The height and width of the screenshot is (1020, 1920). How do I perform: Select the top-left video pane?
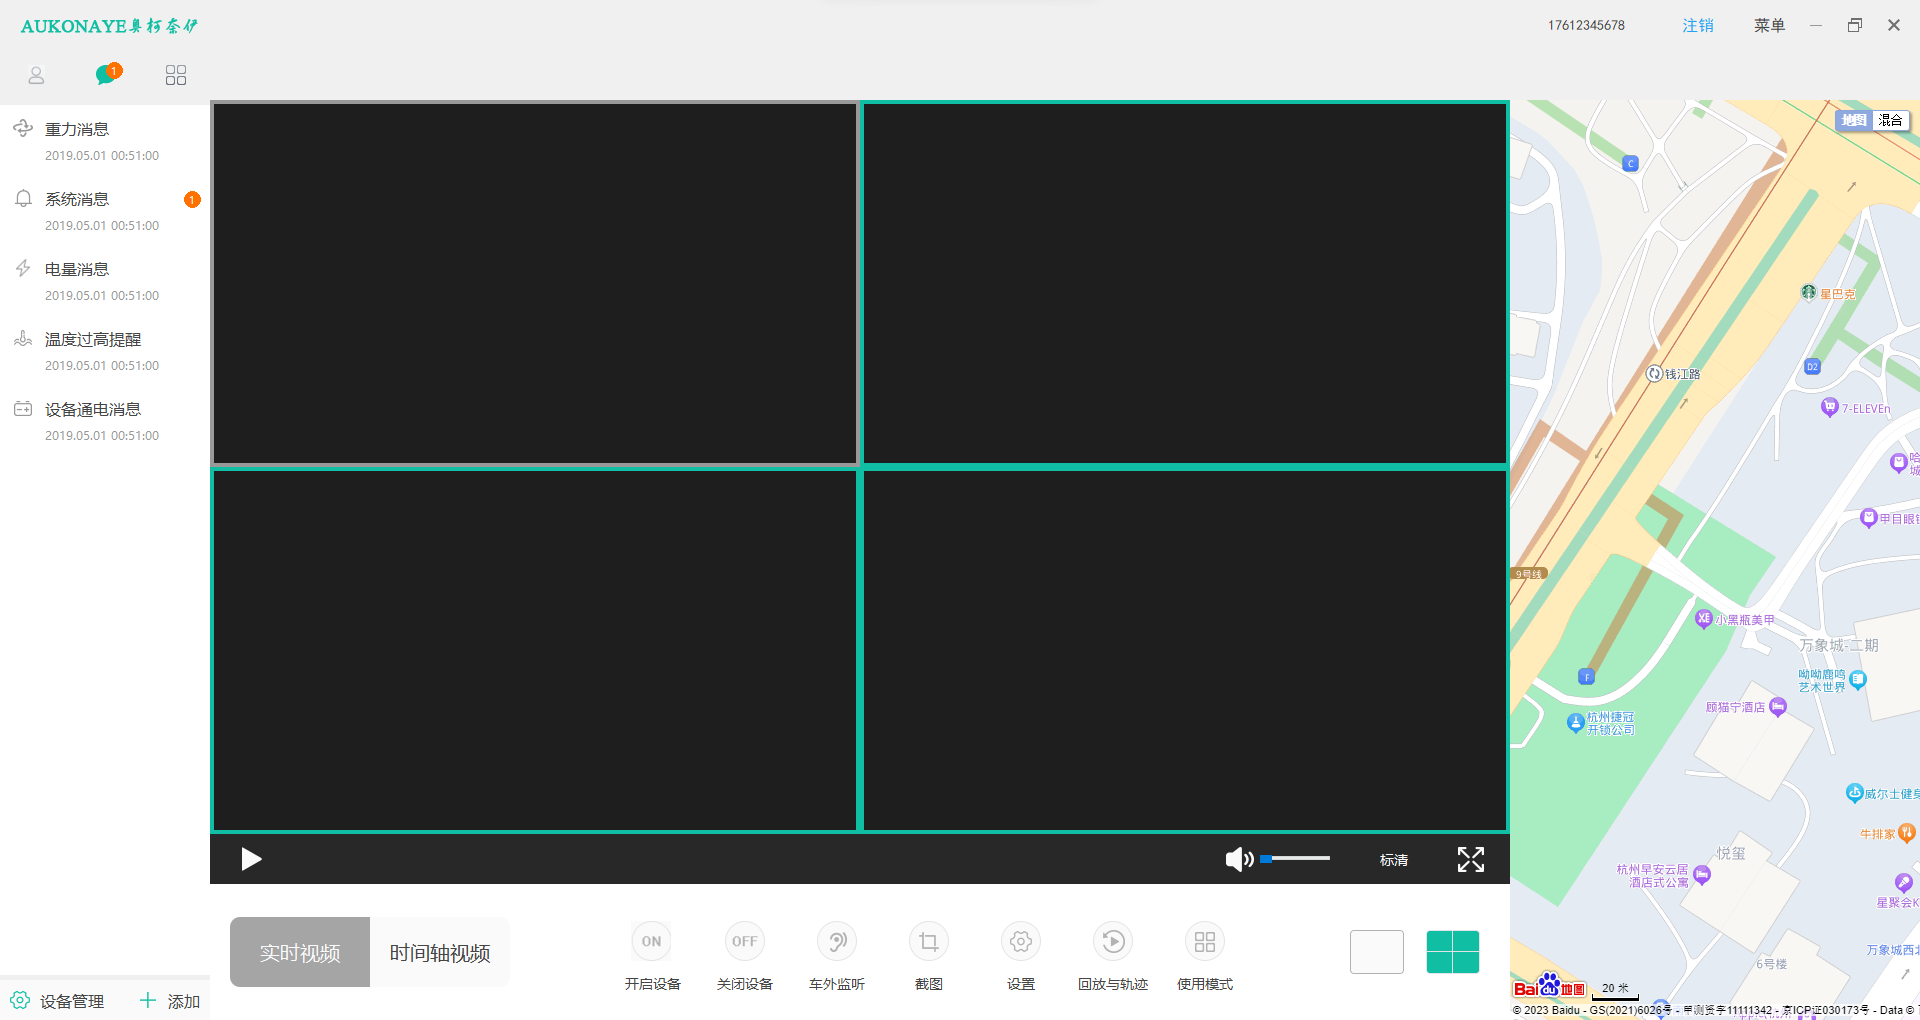[x=535, y=284]
